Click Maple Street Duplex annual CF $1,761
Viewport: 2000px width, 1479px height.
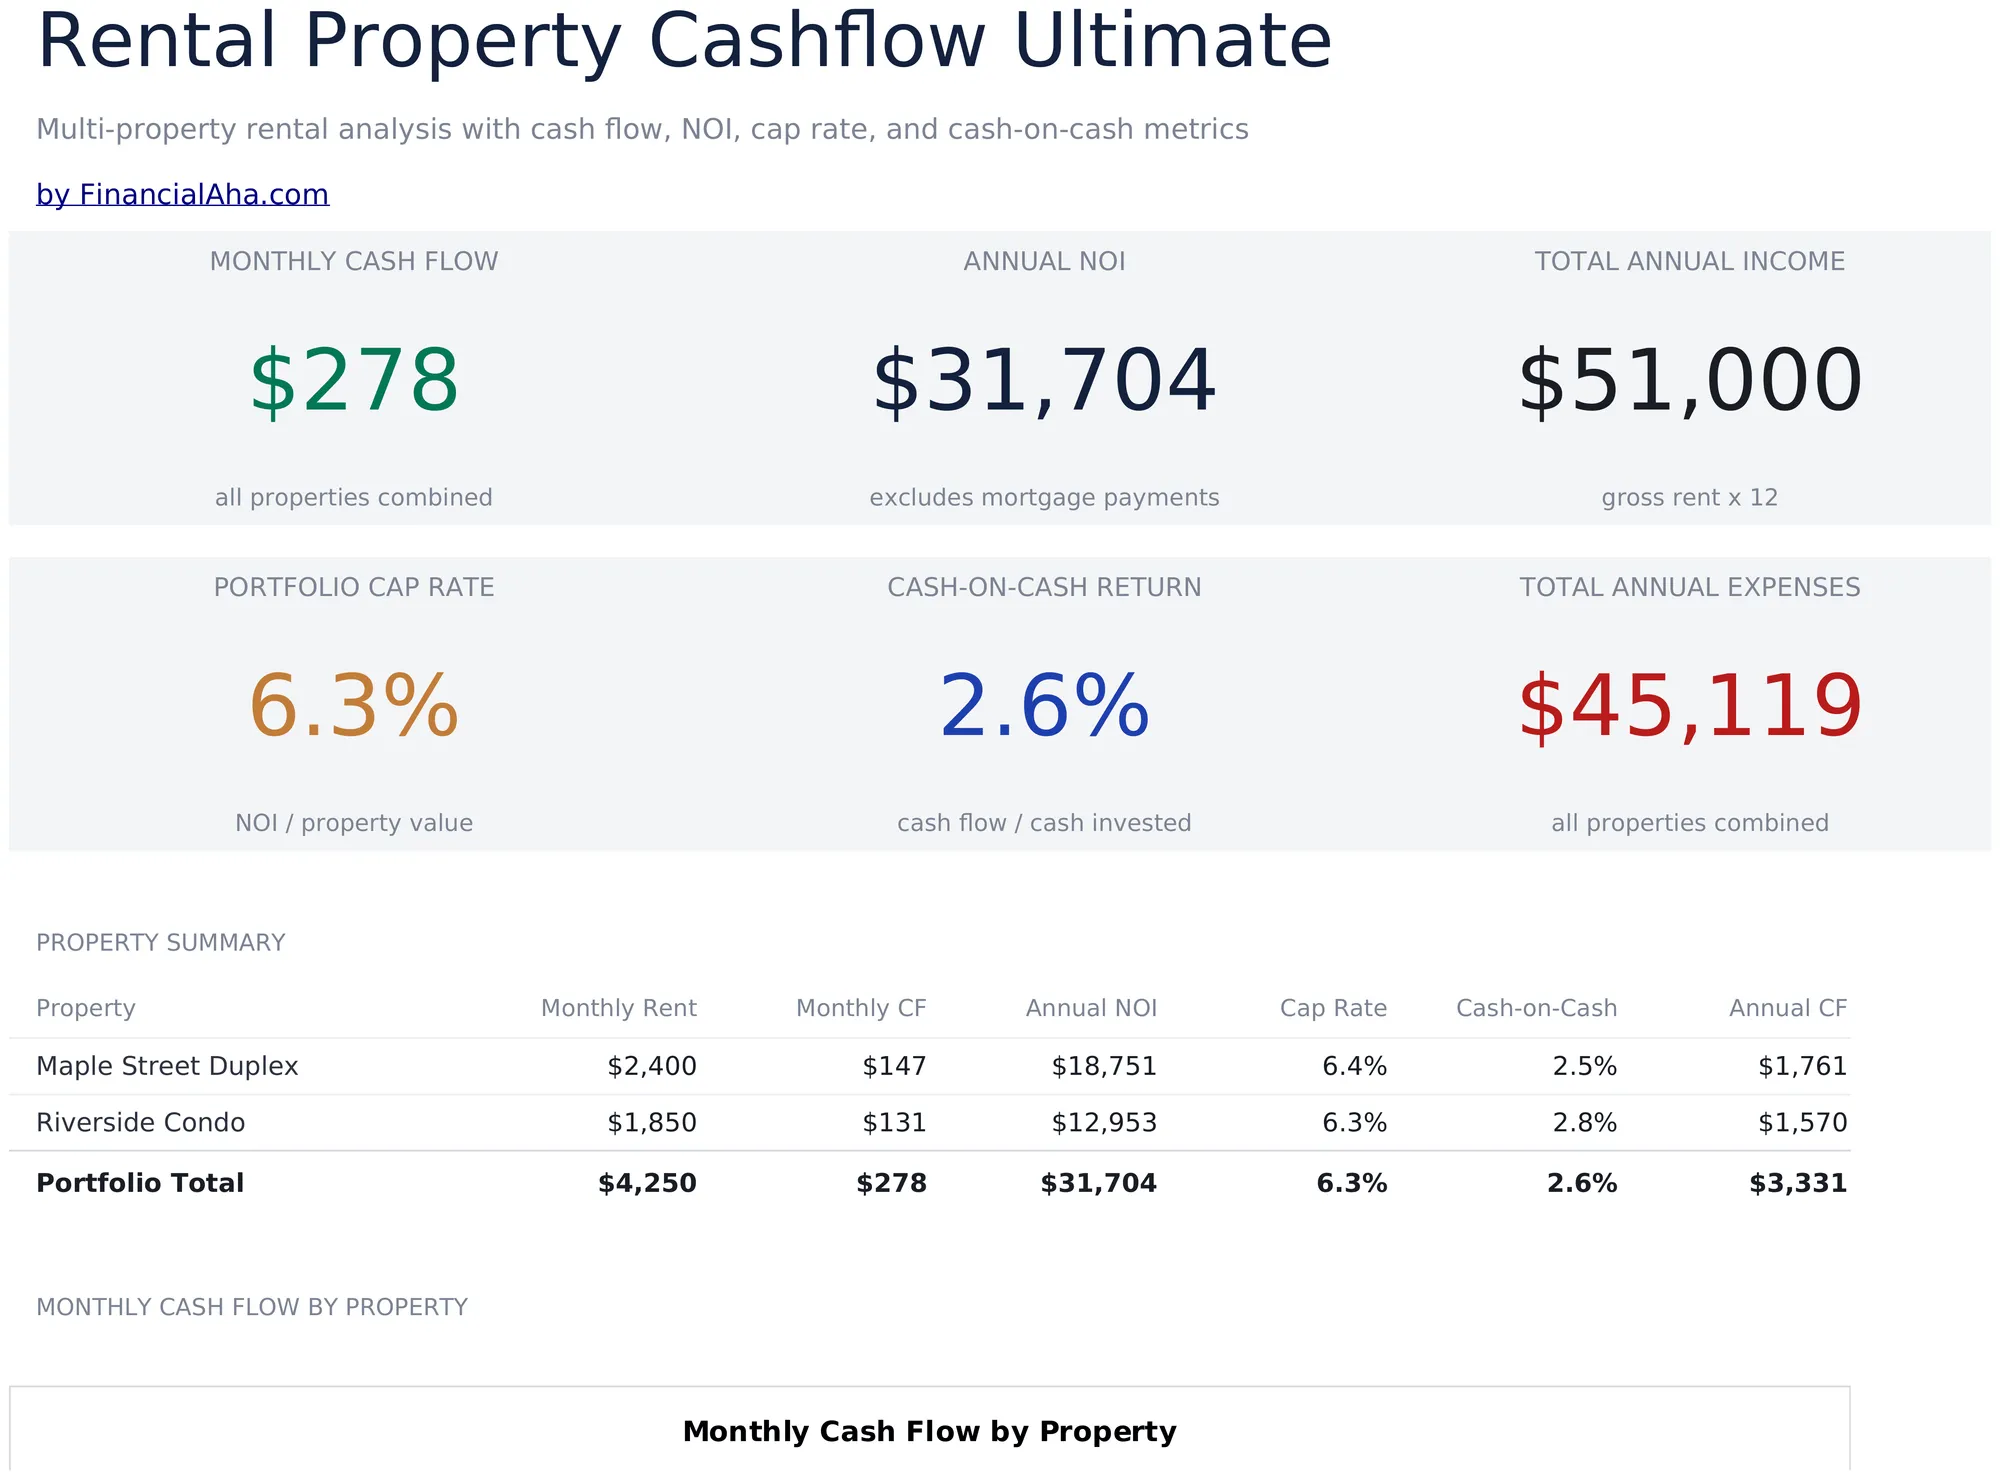tap(1803, 1066)
